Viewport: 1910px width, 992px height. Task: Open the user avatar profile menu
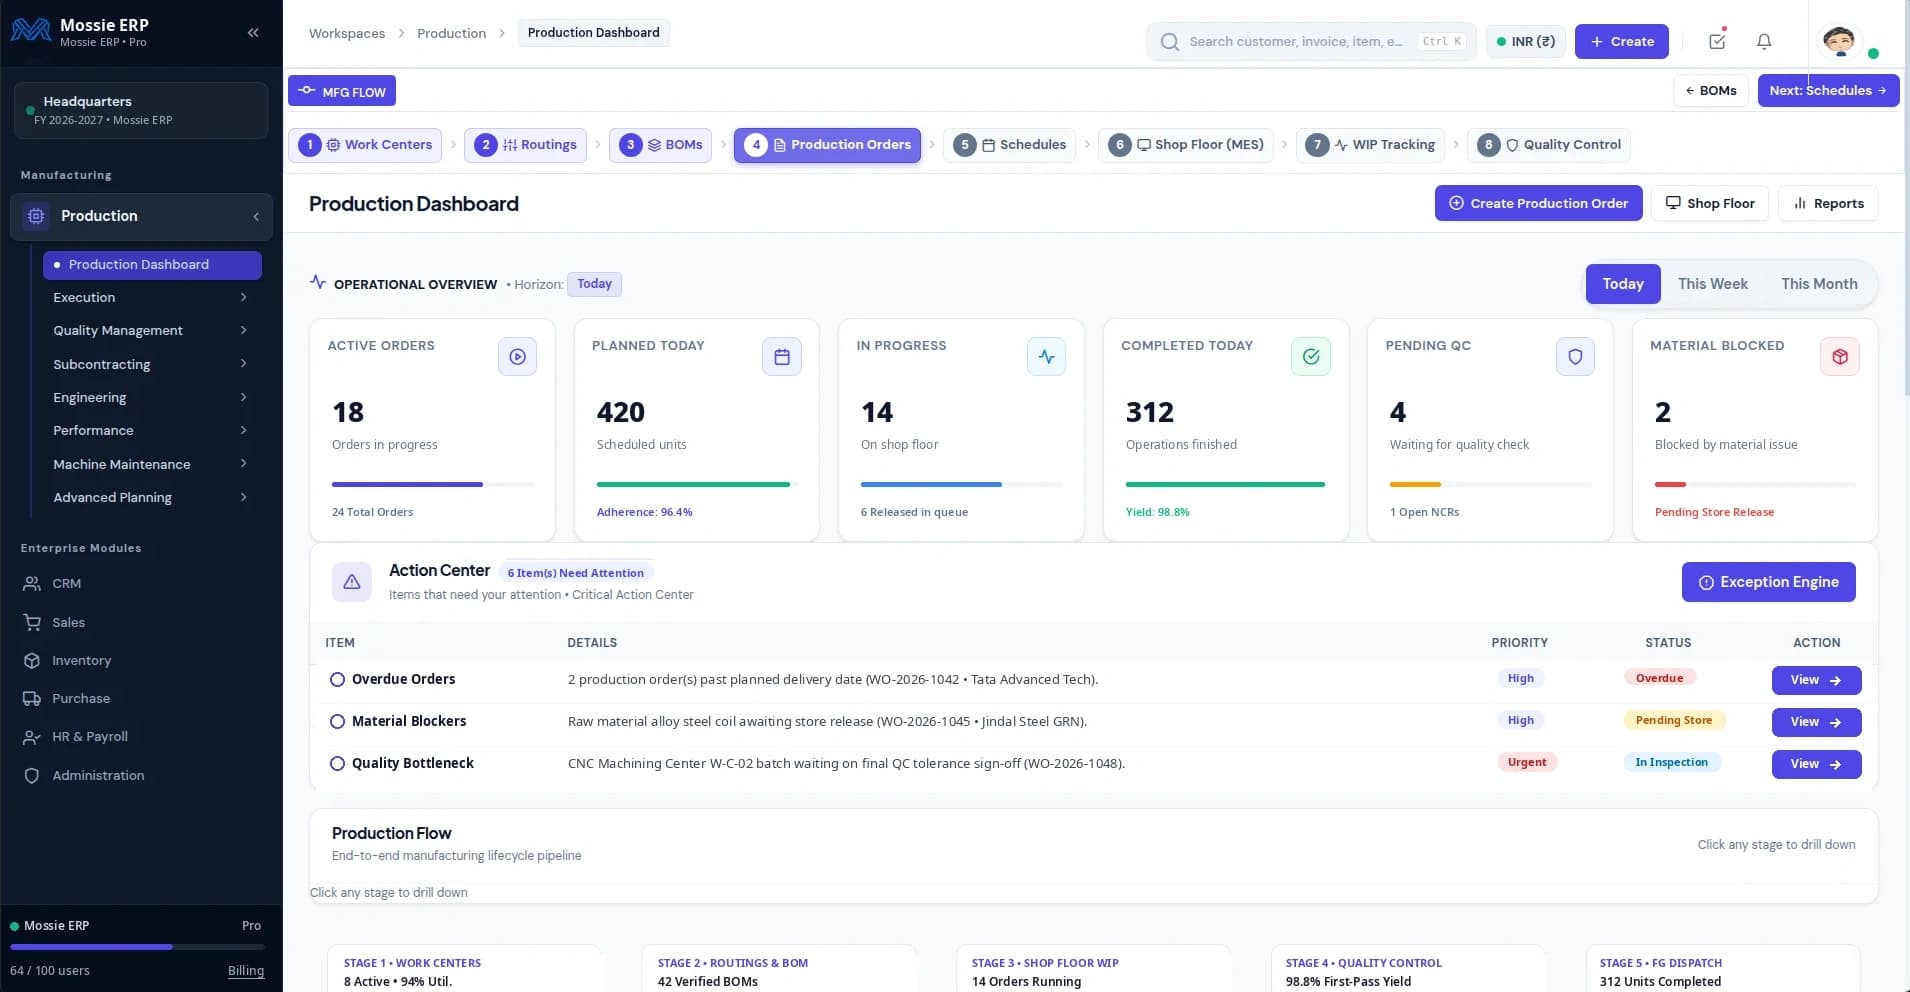[1839, 41]
